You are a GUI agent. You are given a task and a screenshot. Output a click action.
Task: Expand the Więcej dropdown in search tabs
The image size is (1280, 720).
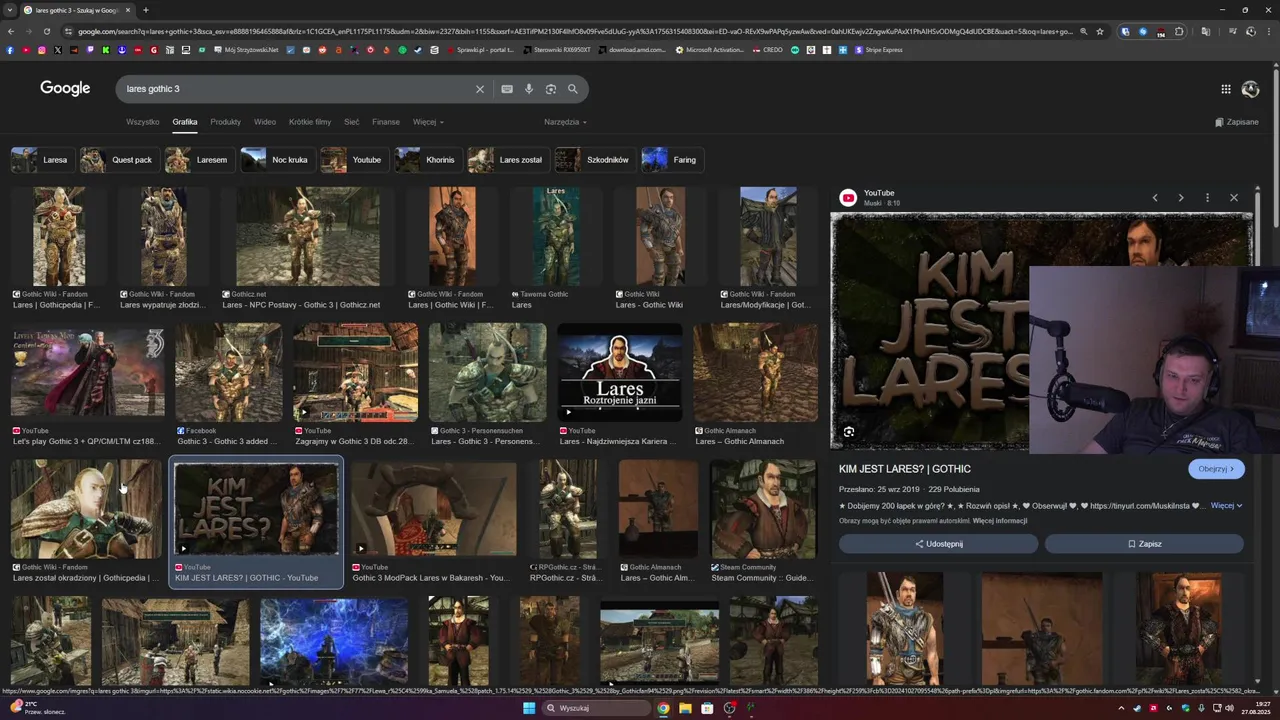pos(428,122)
